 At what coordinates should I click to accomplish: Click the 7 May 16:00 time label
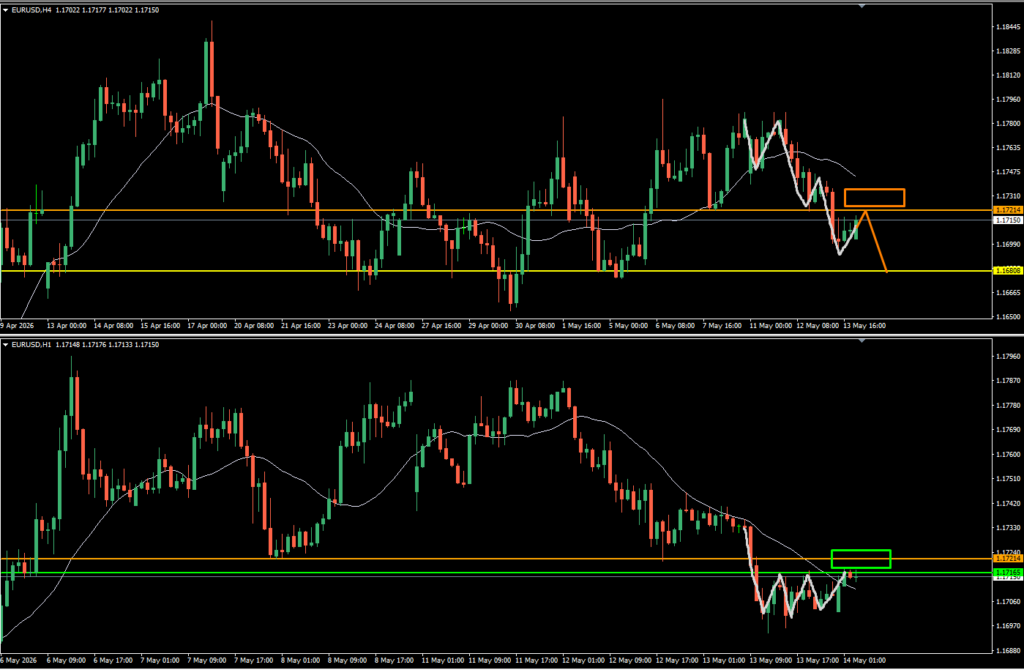[x=722, y=325]
